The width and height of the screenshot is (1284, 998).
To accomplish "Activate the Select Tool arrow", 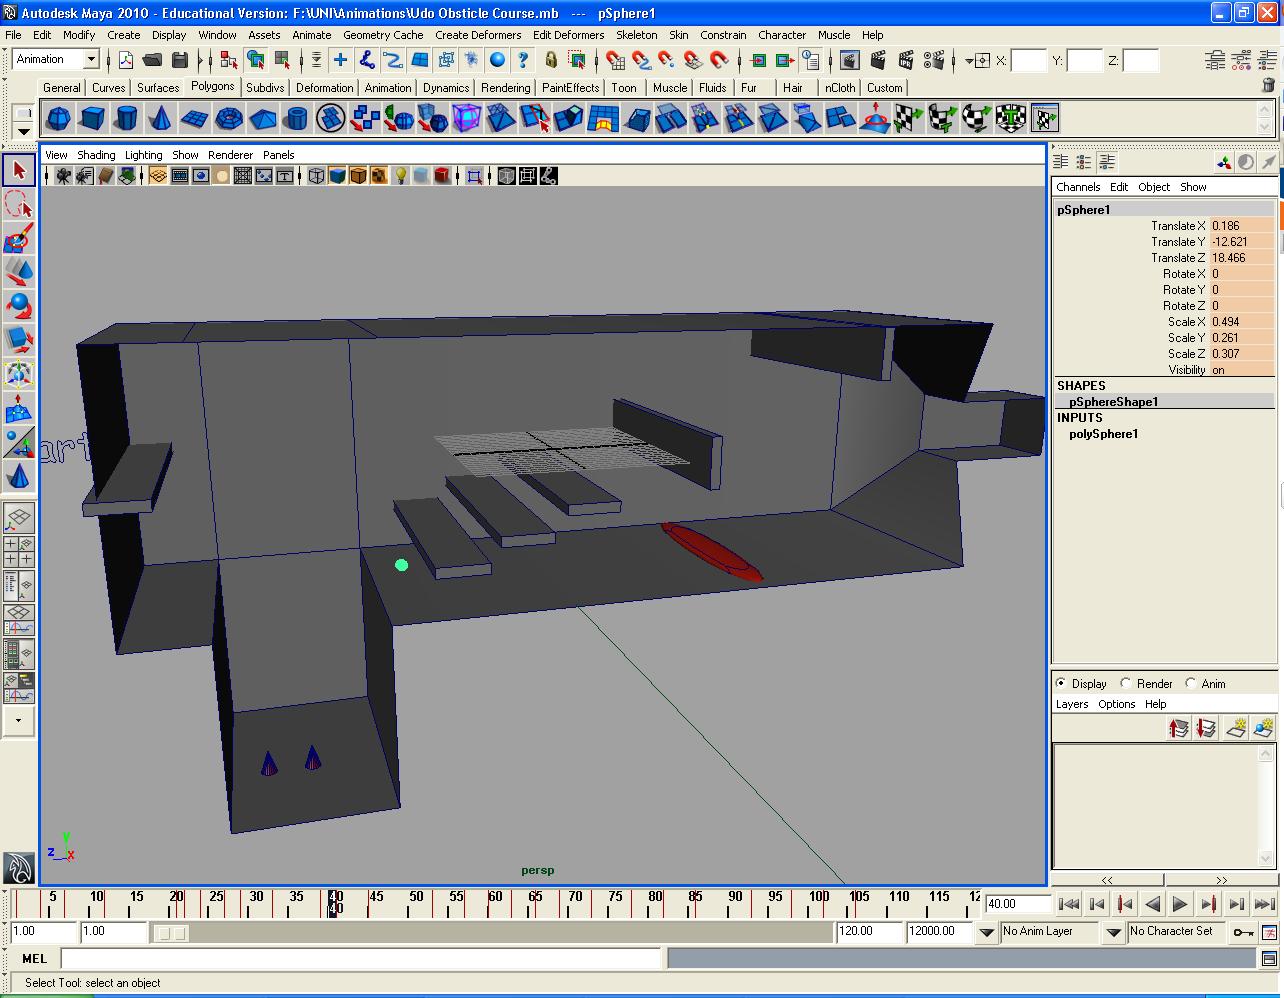I will (18, 170).
